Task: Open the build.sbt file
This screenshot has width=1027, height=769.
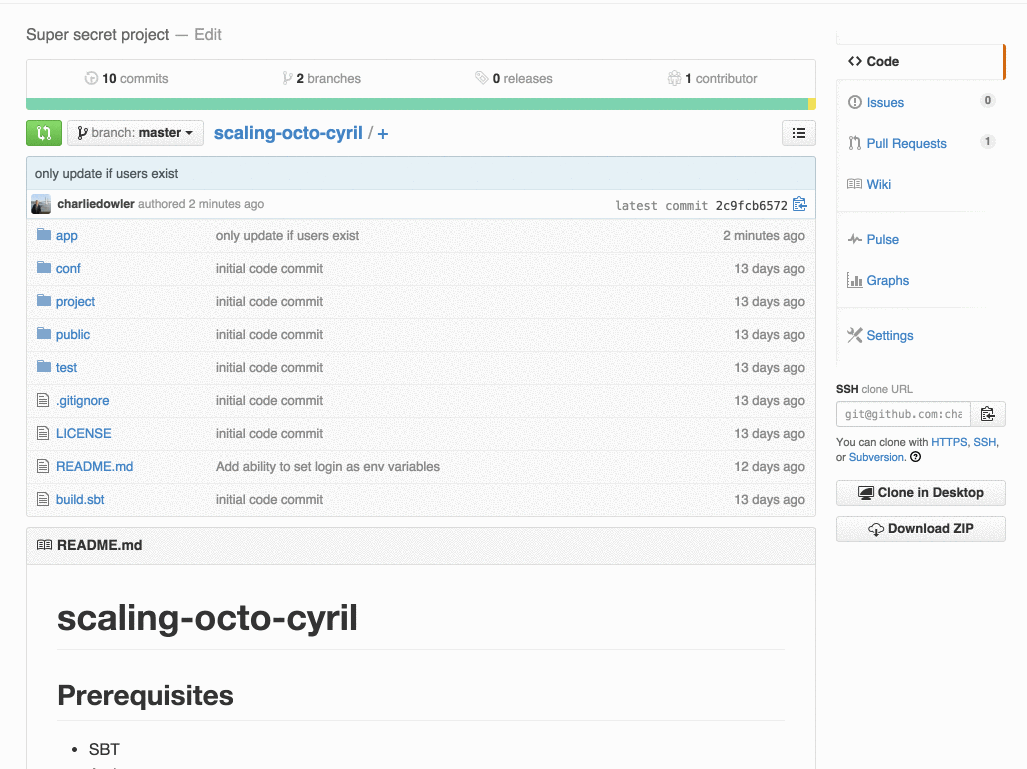Action: (x=80, y=499)
